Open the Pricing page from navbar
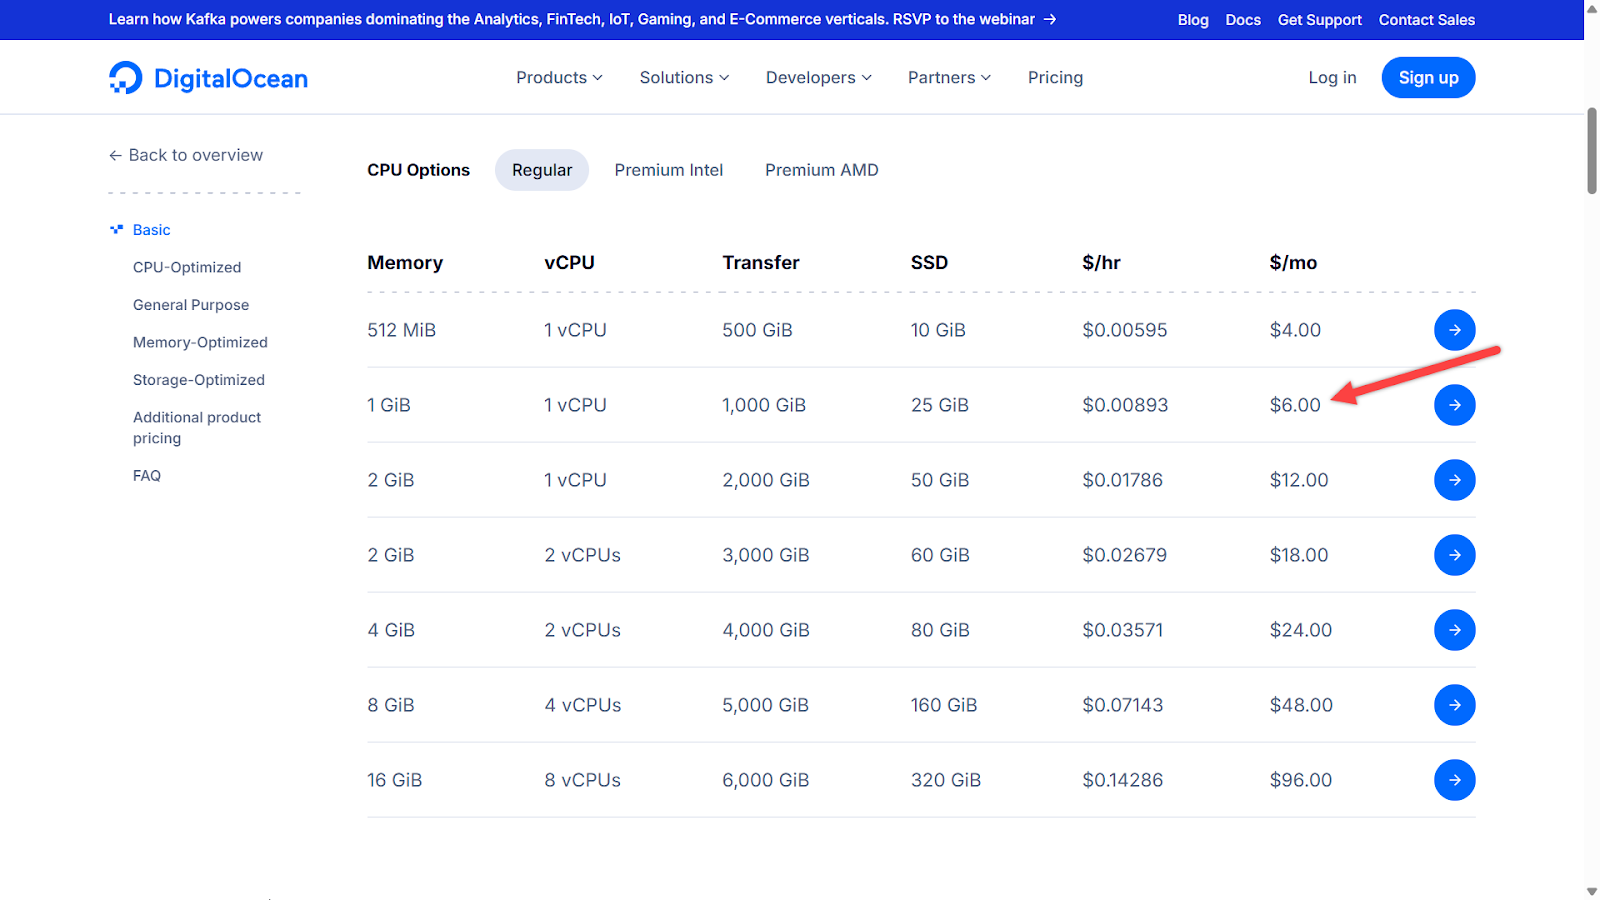Viewport: 1600px width, 900px height. point(1055,78)
